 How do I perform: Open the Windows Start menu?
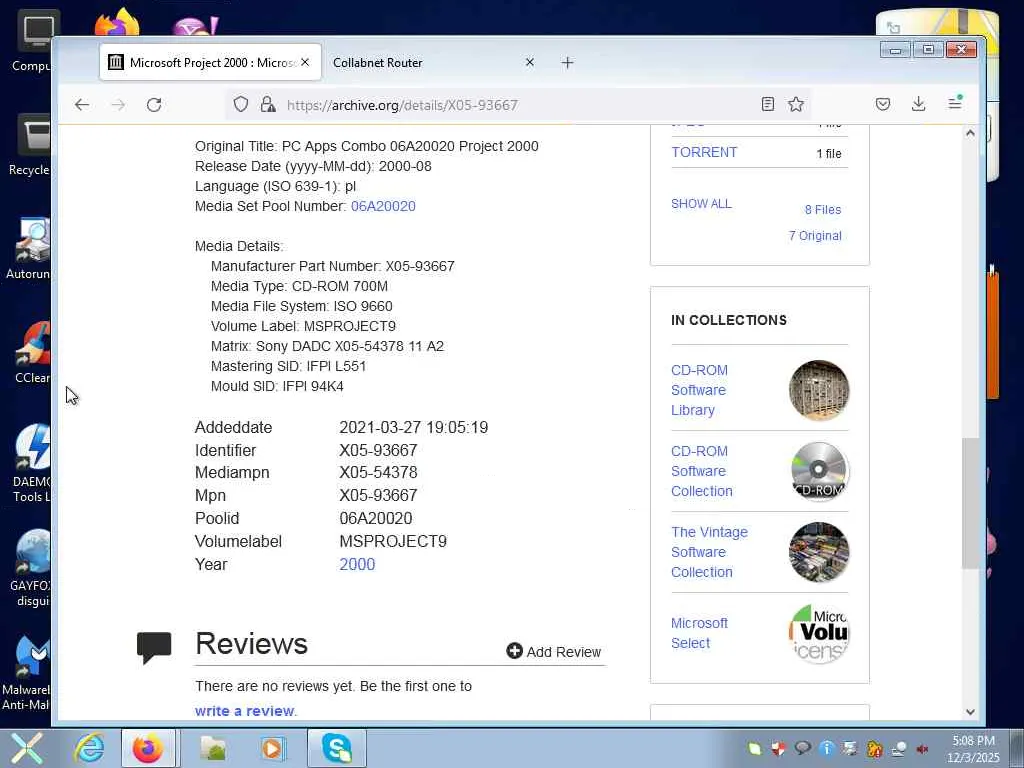click(x=26, y=748)
